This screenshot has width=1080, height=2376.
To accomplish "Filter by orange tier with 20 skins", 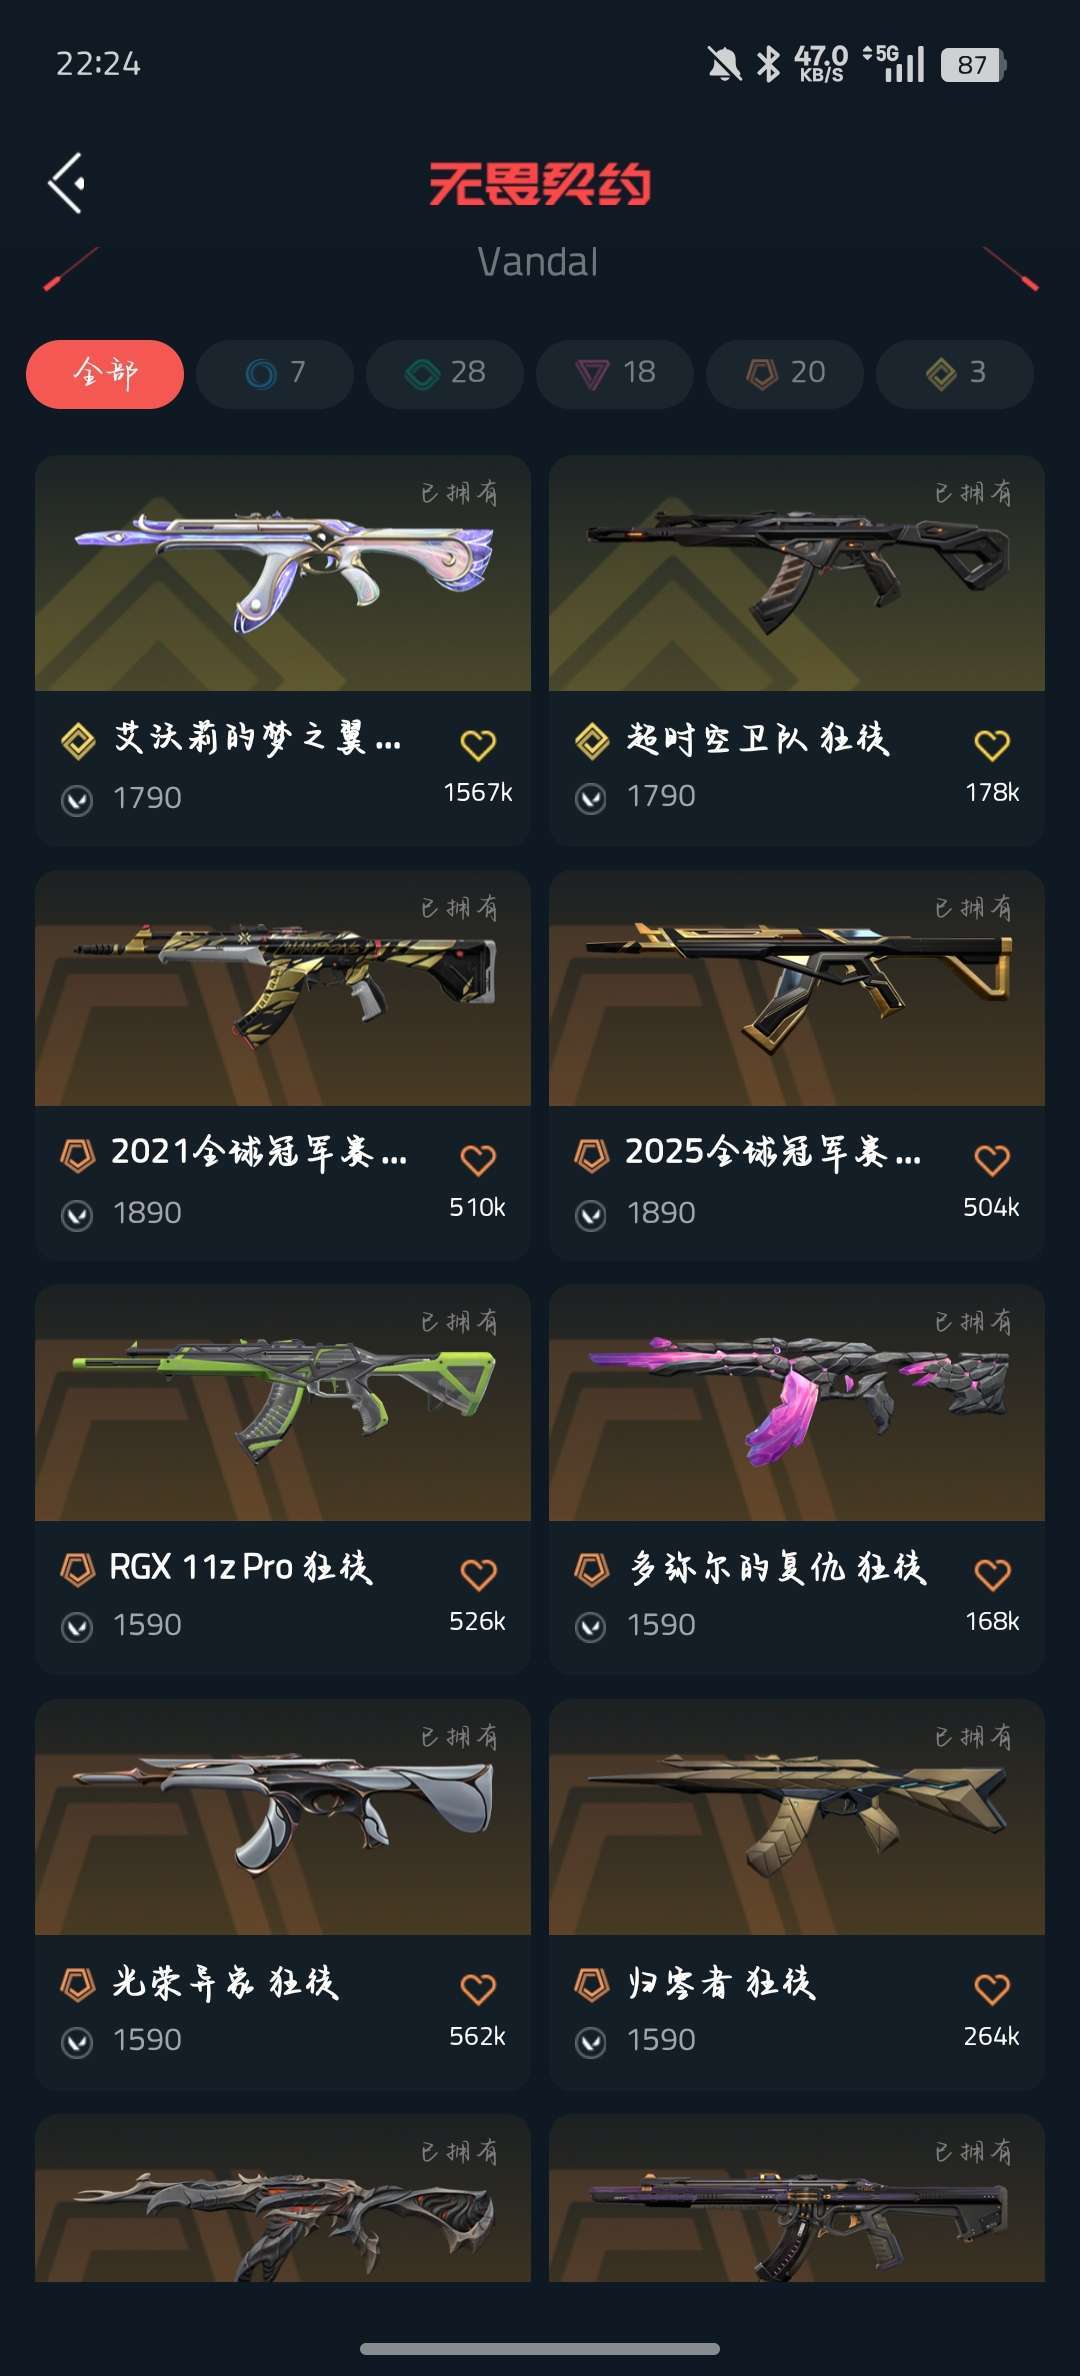I will (785, 374).
